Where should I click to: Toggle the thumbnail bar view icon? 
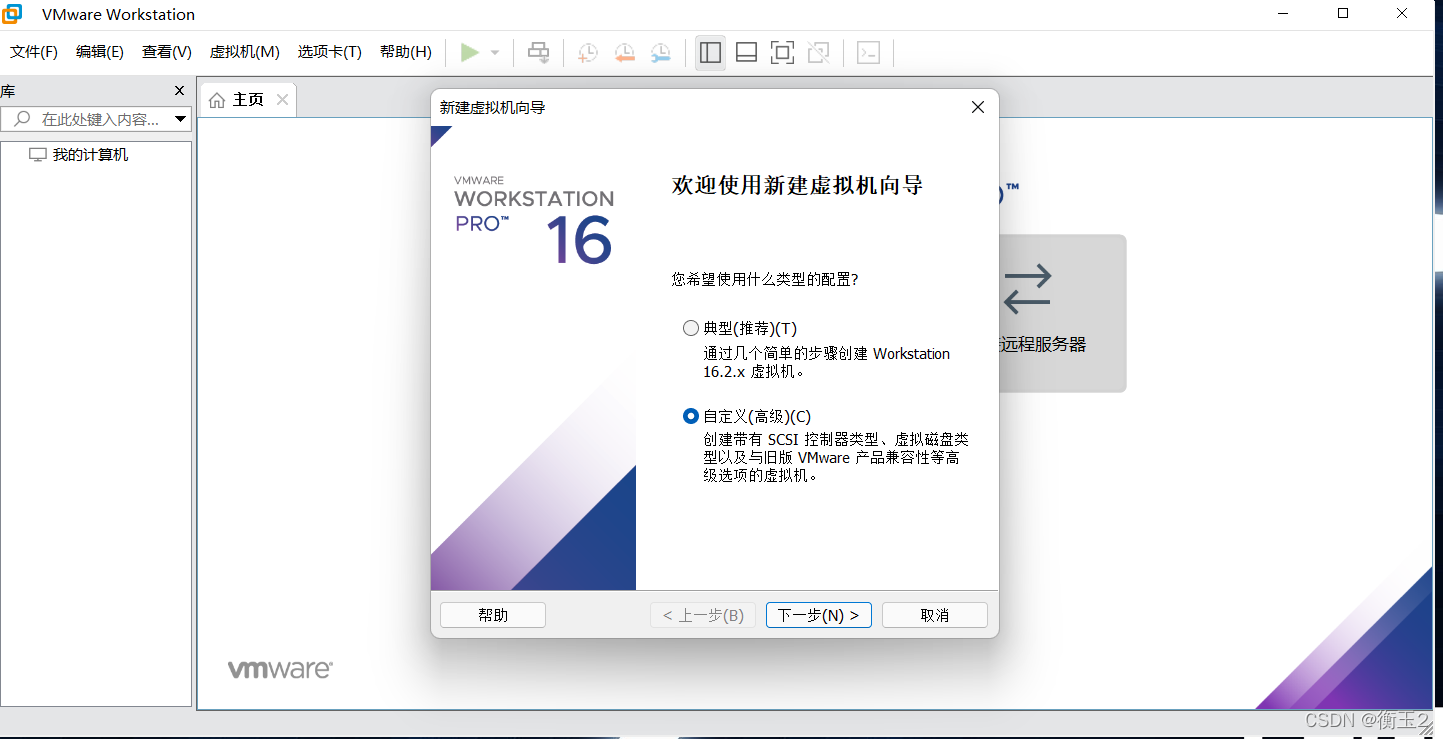[746, 53]
